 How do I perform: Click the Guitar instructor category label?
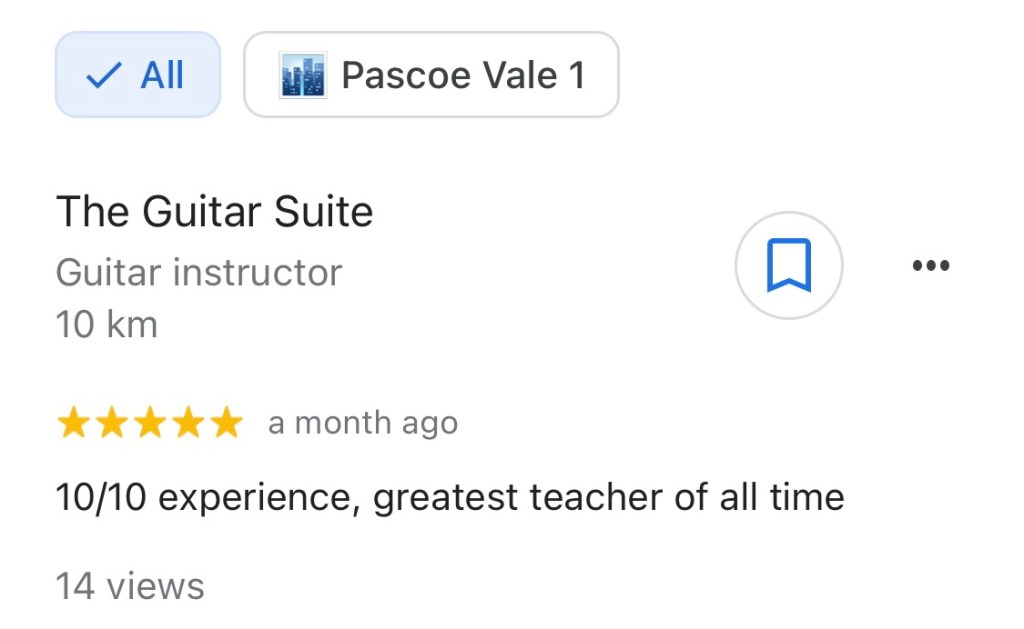coord(198,272)
